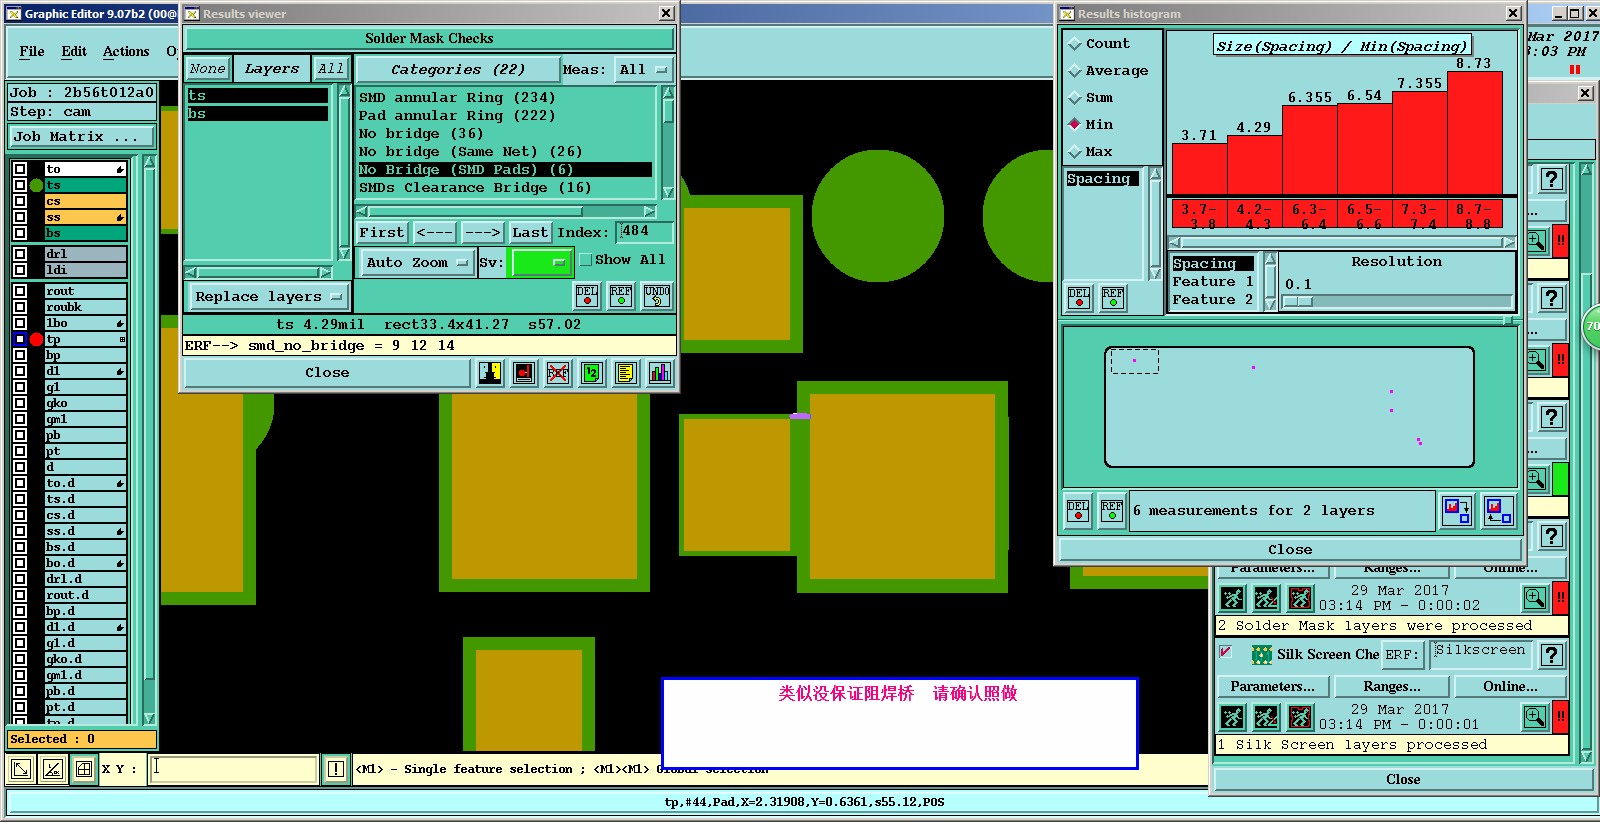This screenshot has width=1600, height=822.
Task: Open the yellow report notes icon
Action: click(x=626, y=373)
